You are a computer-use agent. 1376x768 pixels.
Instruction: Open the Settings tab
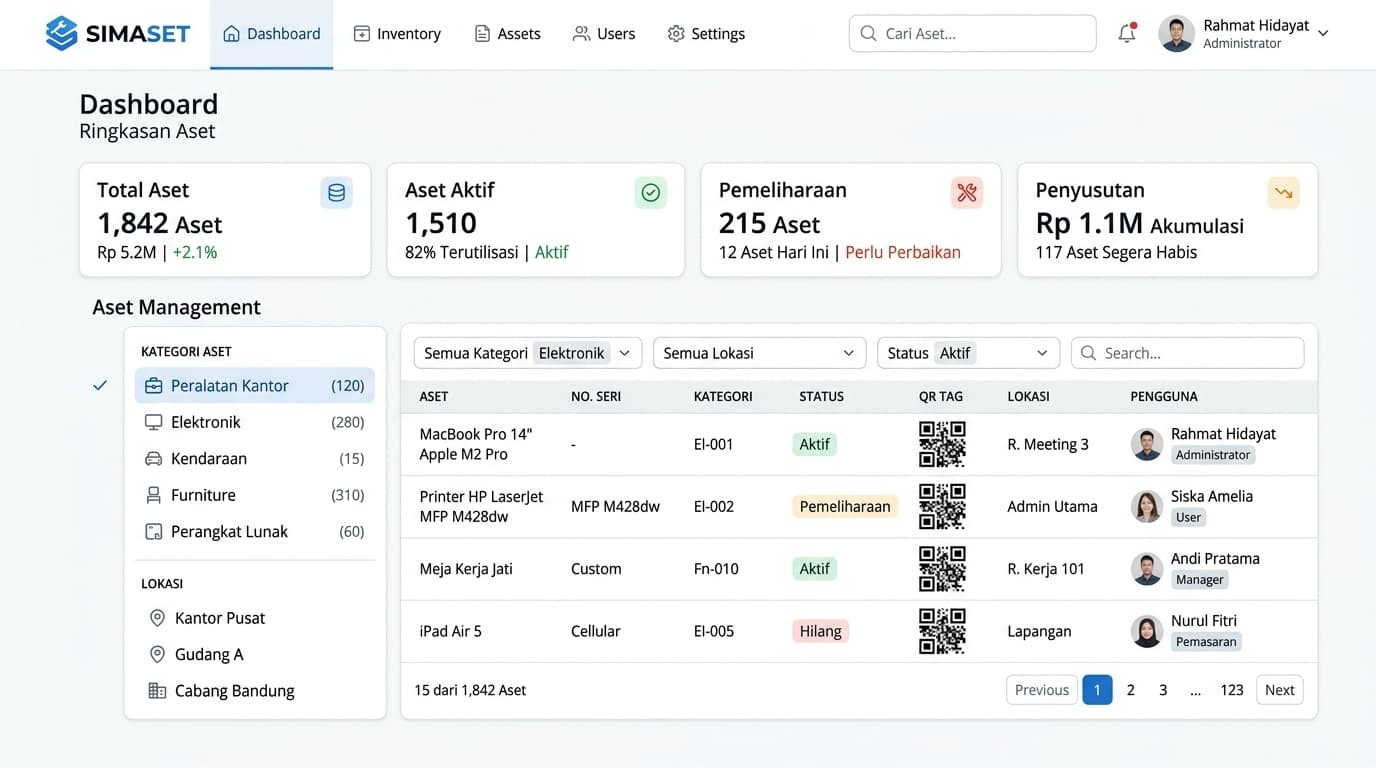point(706,34)
